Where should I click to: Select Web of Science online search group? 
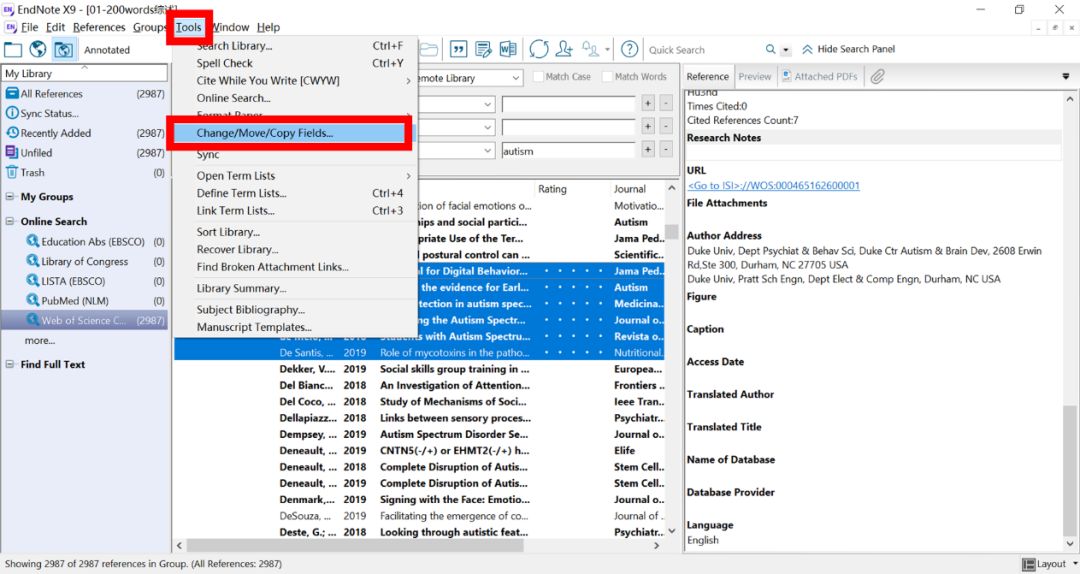pyautogui.click(x=85, y=320)
